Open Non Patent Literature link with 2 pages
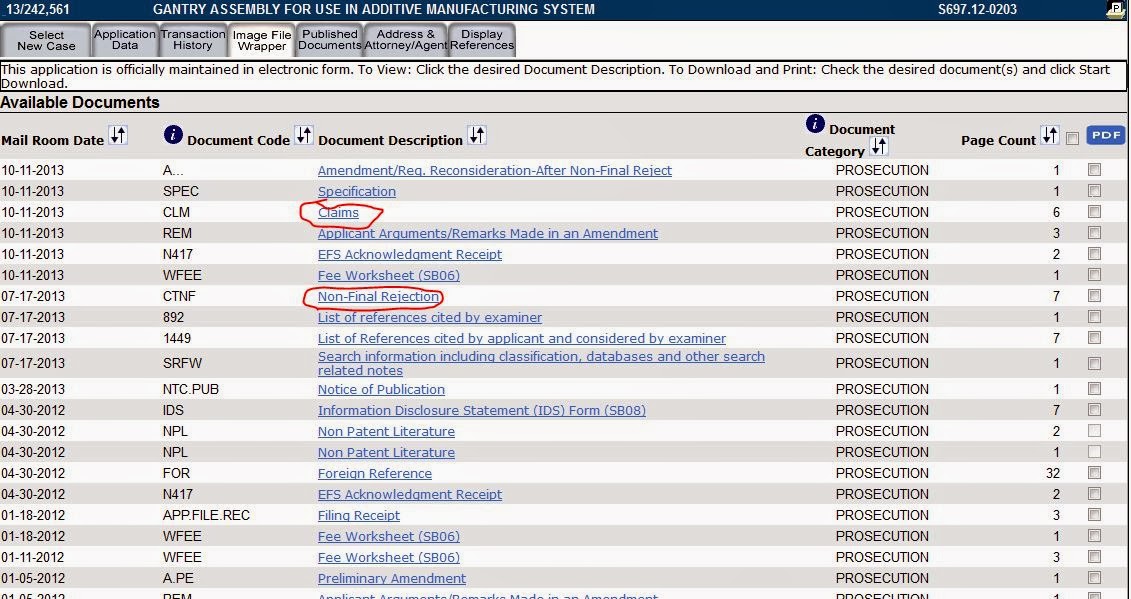The image size is (1131, 599). [386, 431]
